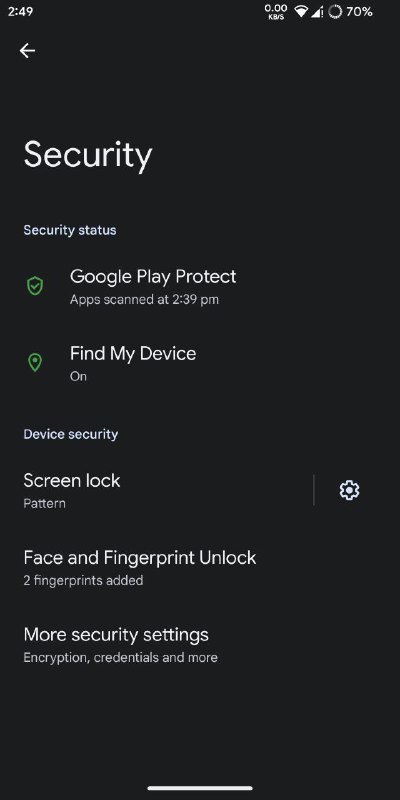Tap the bottom navigation gesture bar
The width and height of the screenshot is (400, 800).
coord(200,788)
